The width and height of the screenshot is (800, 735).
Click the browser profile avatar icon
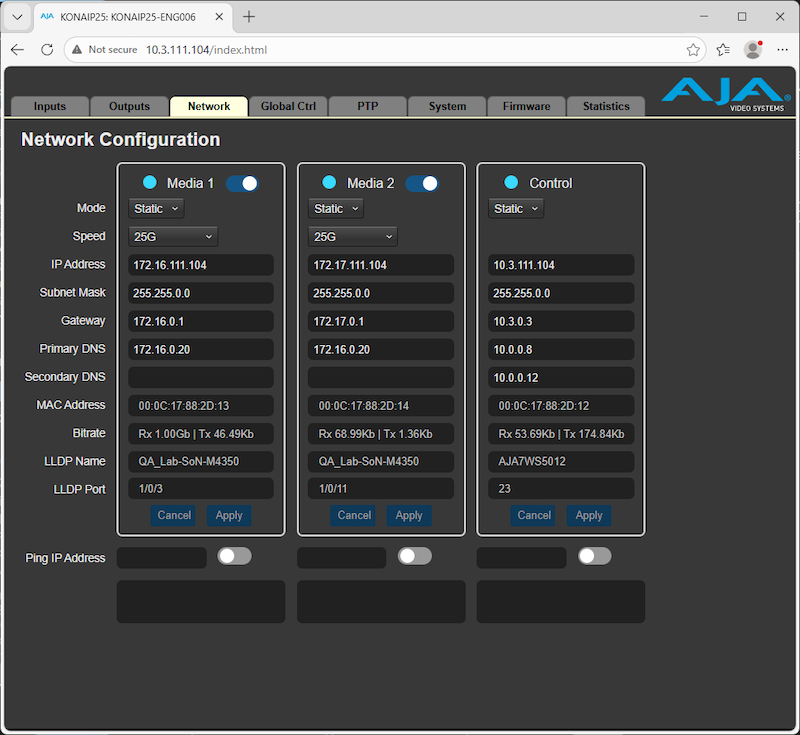(x=752, y=49)
